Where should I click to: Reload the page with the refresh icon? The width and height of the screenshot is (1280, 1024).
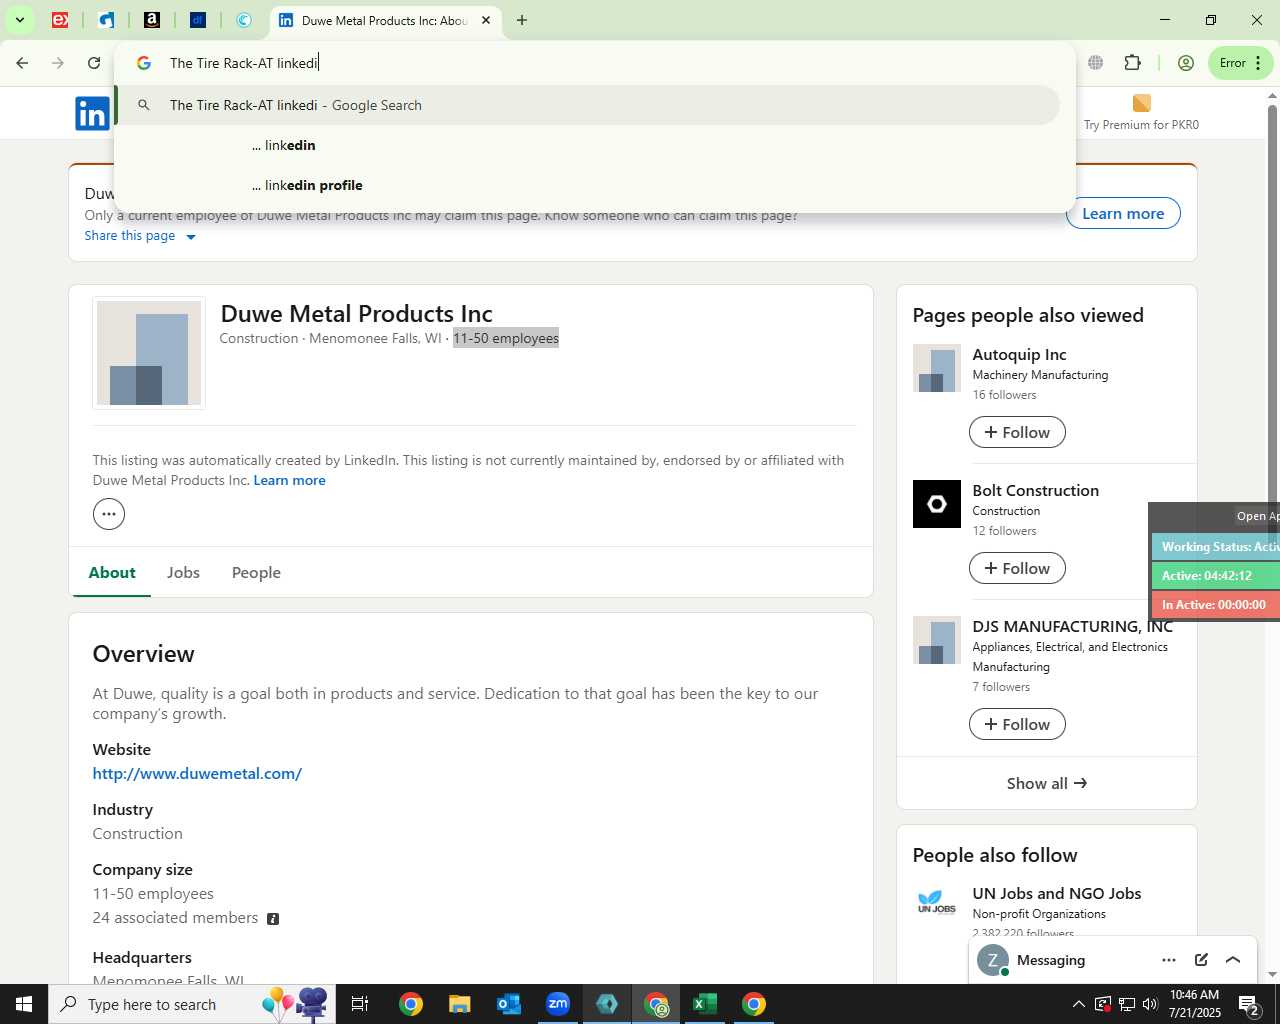tap(94, 63)
